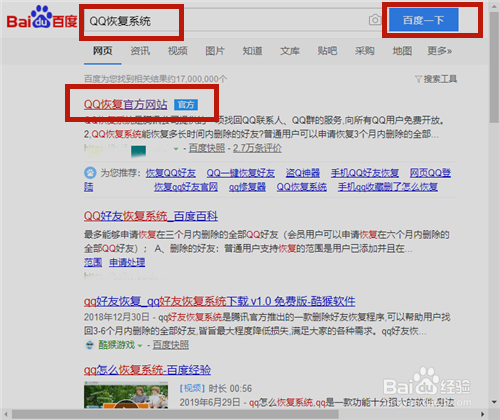Click the Baidu logo
Screen dimensions: 500x420
point(42,17)
